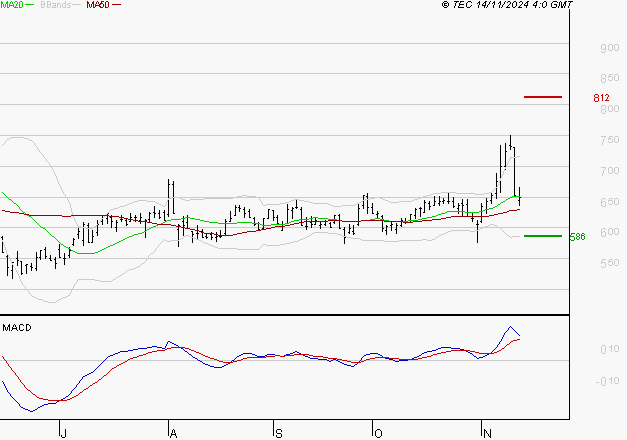
Task: Click the S month marker on time axis
Action: [x=278, y=433]
